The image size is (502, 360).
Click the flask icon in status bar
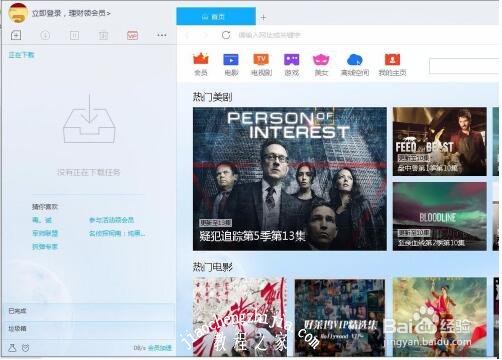coord(12,348)
